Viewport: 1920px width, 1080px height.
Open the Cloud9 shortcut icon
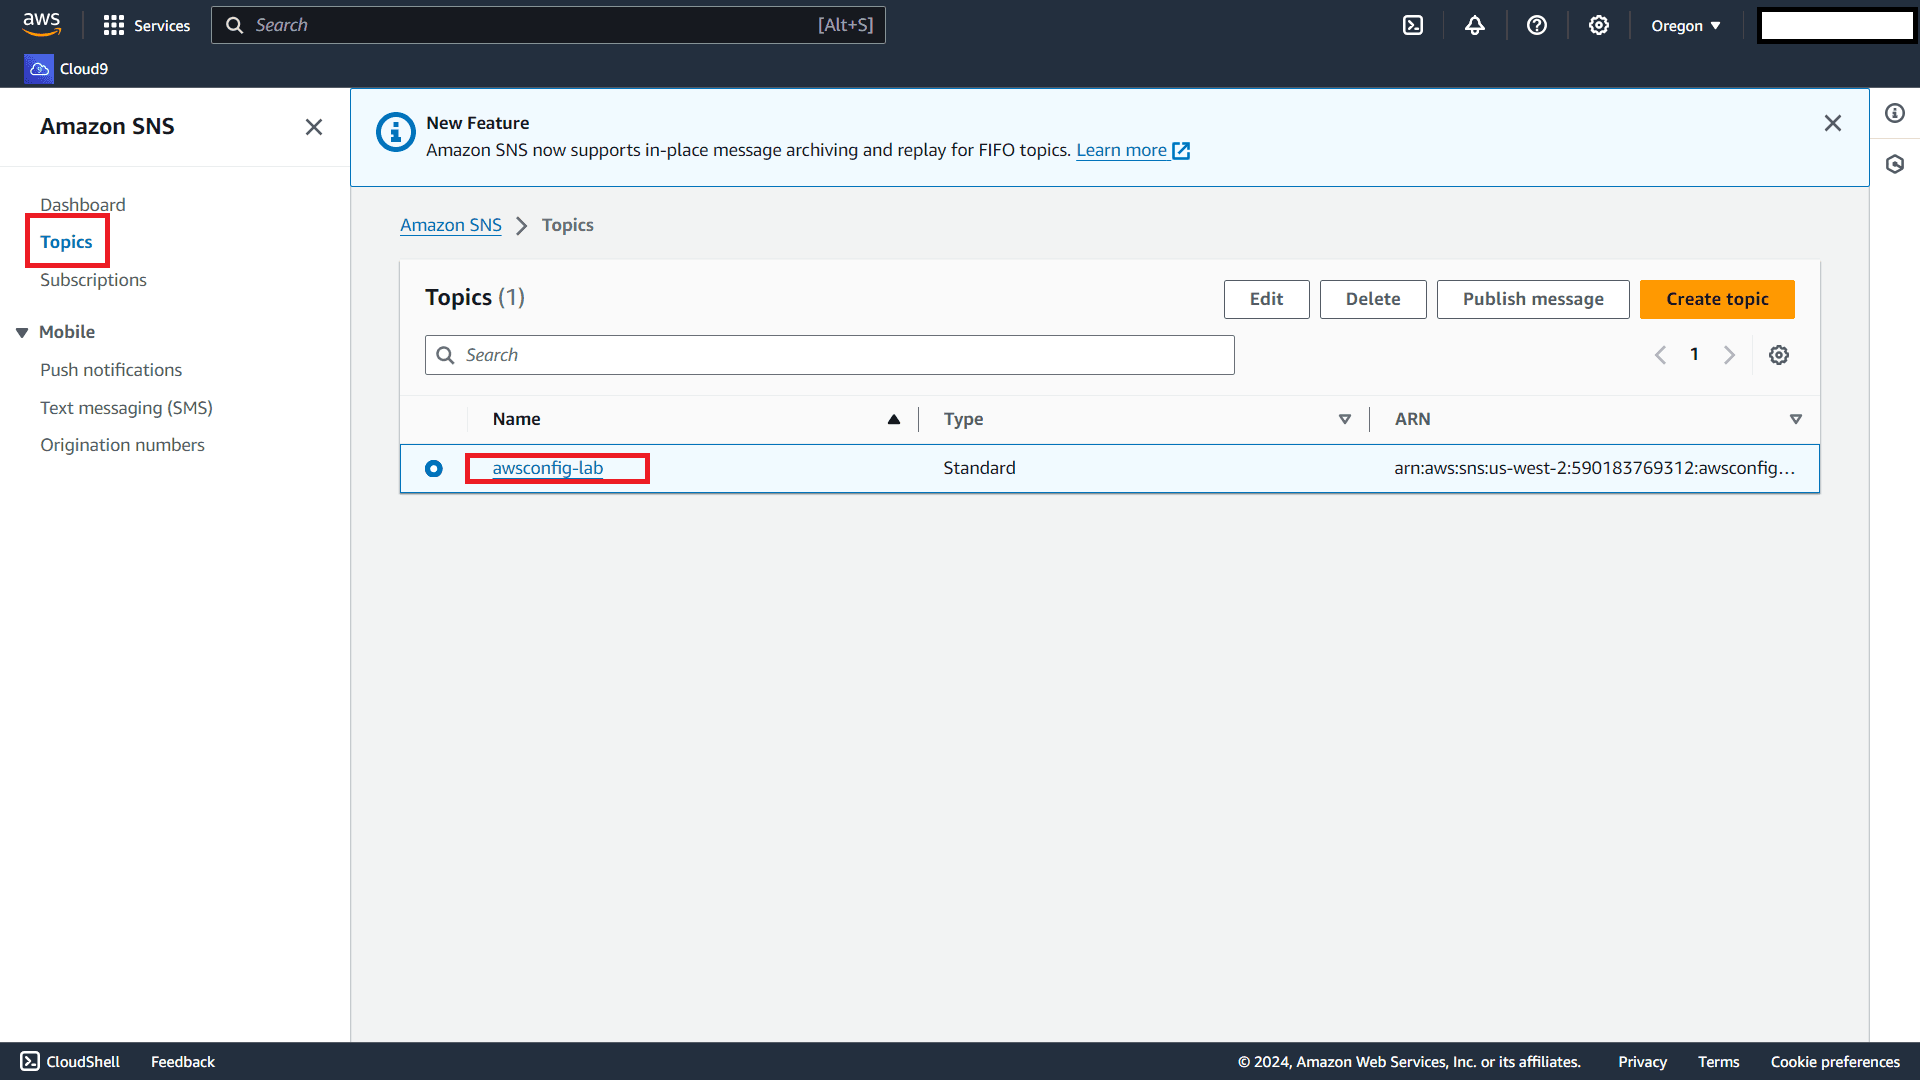tap(39, 69)
